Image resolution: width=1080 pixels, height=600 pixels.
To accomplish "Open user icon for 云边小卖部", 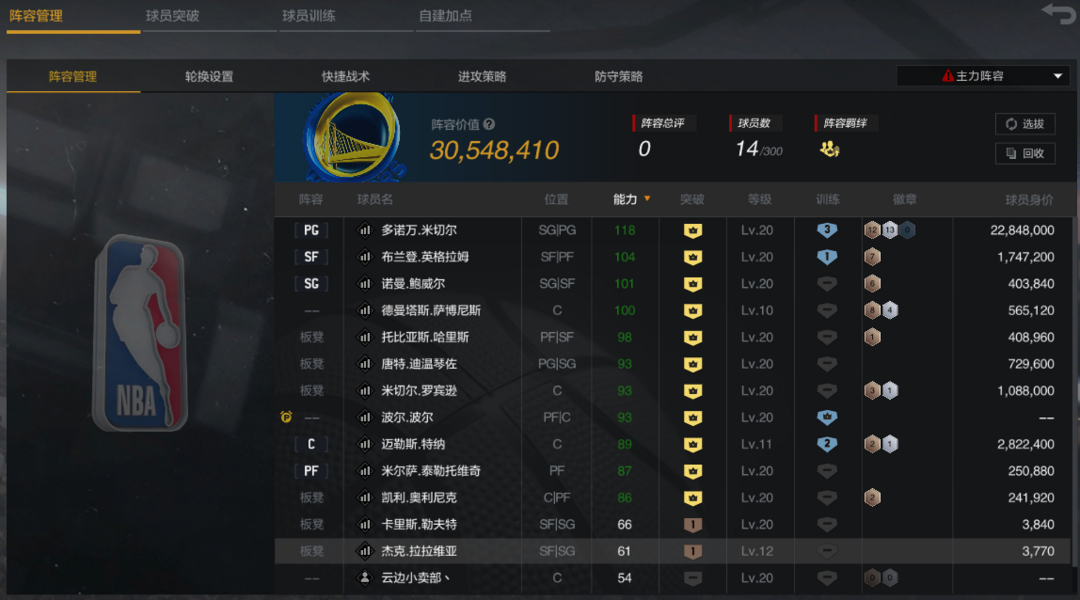I will (364, 578).
